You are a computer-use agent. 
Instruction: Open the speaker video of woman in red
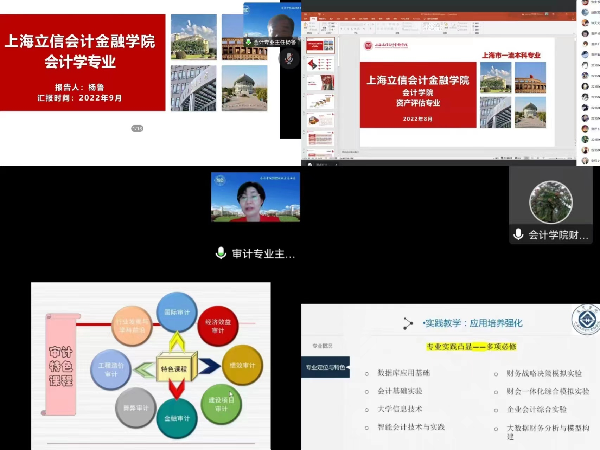(x=255, y=197)
